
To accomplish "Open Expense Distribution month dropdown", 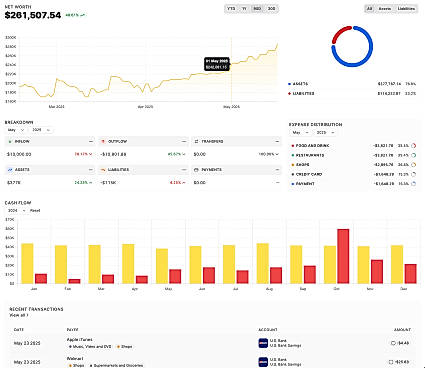I will tap(300, 132).
